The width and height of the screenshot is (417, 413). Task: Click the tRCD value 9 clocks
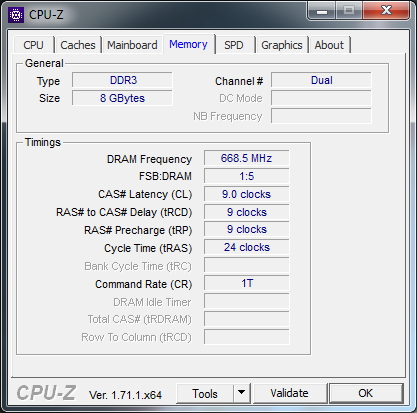[247, 212]
